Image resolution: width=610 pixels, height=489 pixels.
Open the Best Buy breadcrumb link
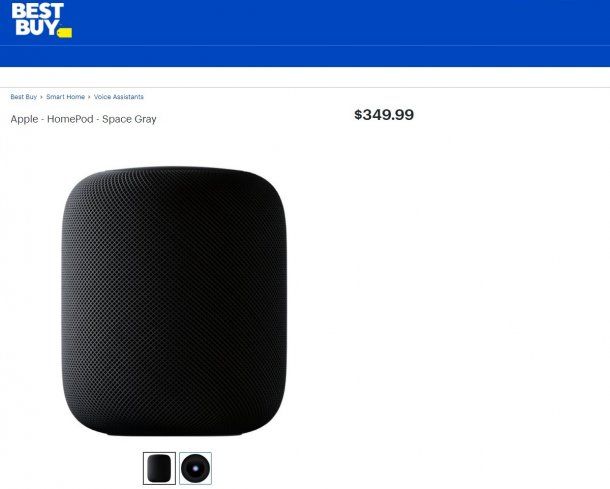[23, 97]
